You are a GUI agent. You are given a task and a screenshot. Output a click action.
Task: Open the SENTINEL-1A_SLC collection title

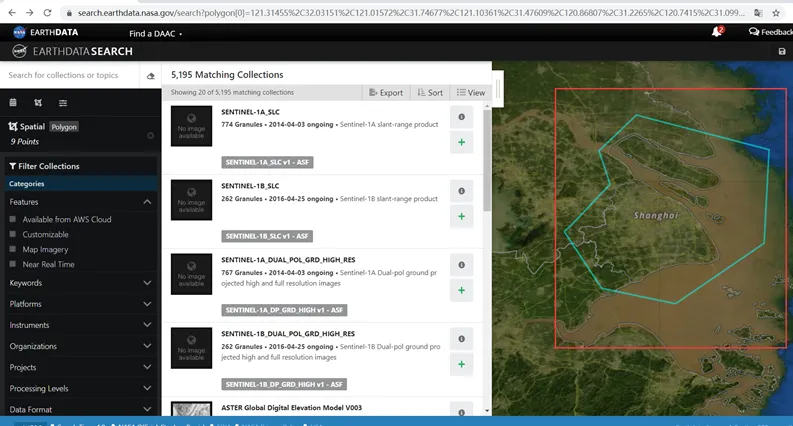click(x=250, y=112)
